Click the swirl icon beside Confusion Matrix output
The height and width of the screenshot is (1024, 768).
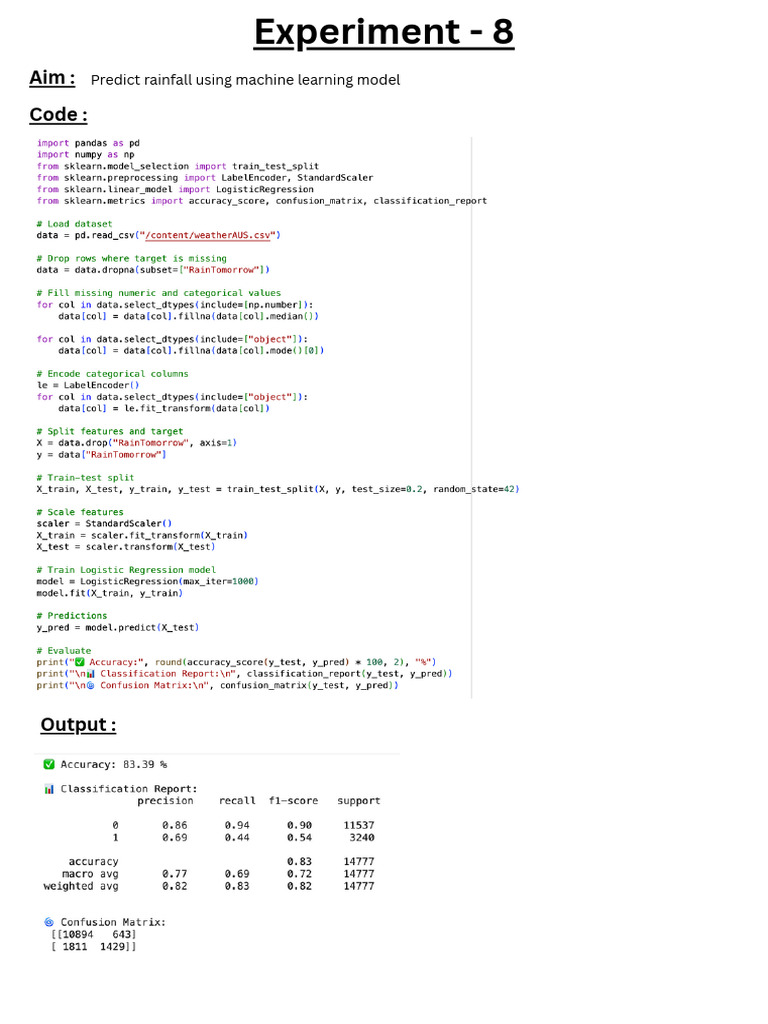click(x=49, y=922)
